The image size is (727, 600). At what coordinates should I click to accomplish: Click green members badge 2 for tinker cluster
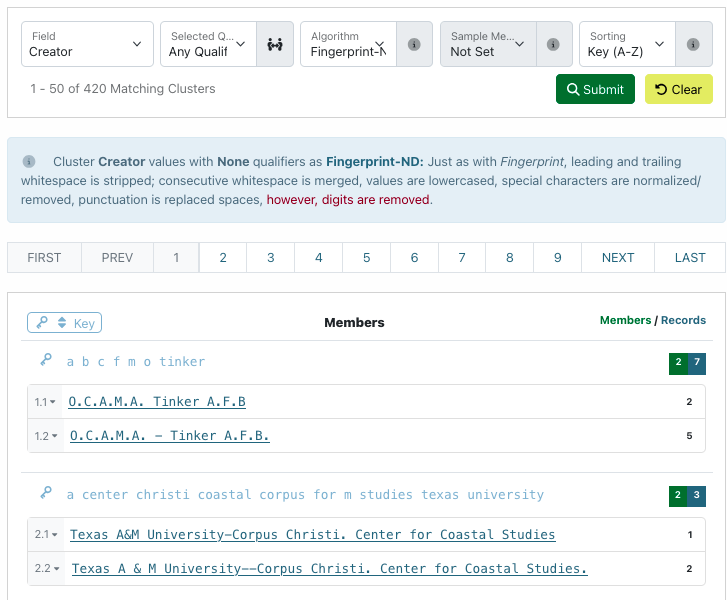point(678,363)
